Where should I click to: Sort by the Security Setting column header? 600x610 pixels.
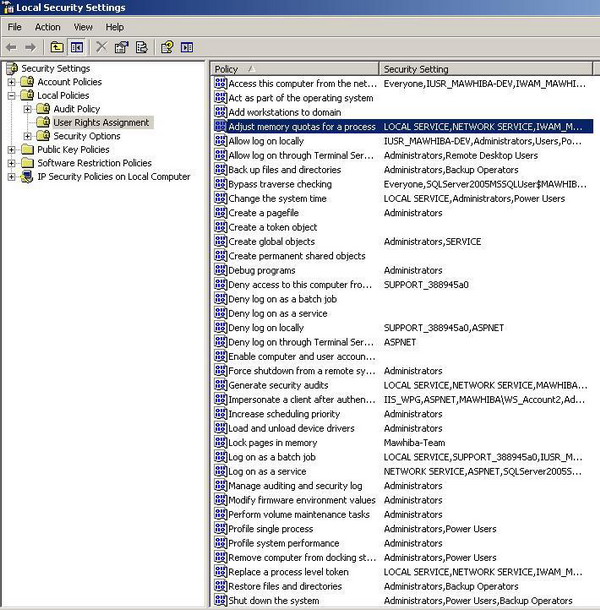point(486,69)
